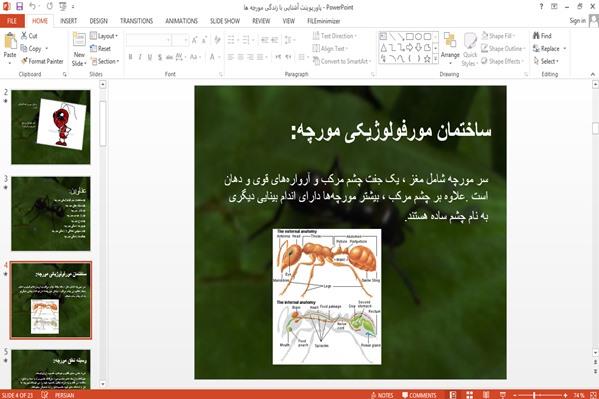Open the Clipboard dialog launcher
599x399 pixels.
65,74
